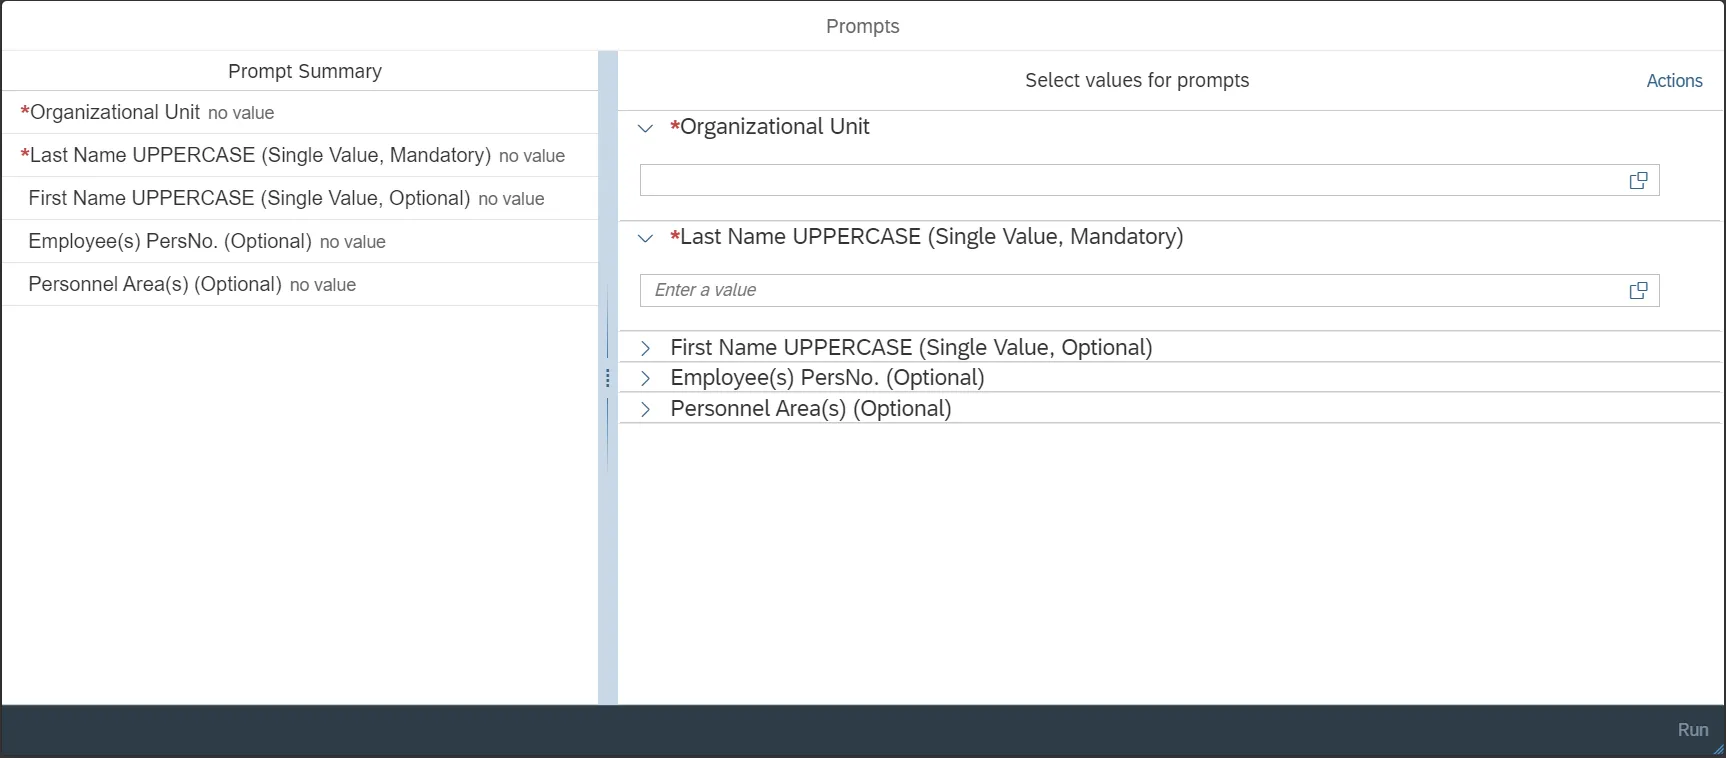Viewport: 1726px width, 758px height.
Task: Select First Name UPPERCASE in Prompt Summary
Action: (x=249, y=199)
